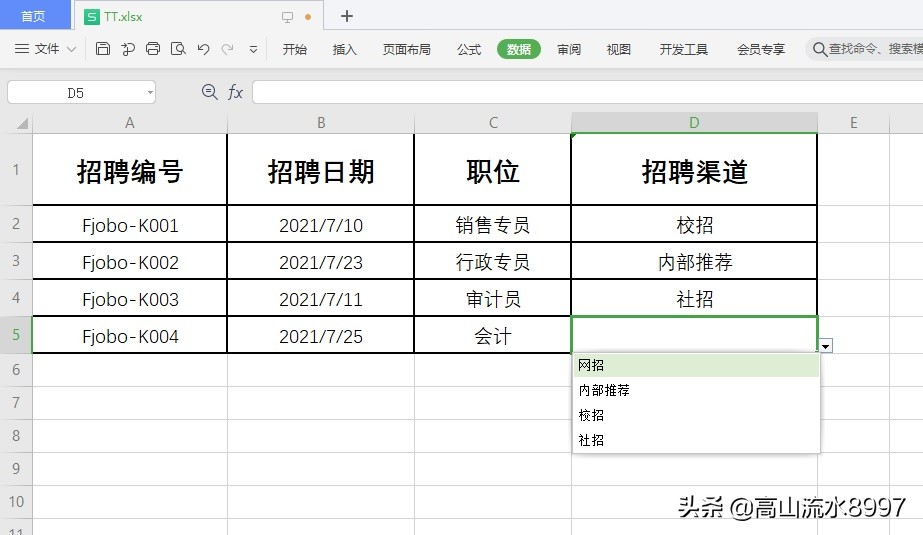The width and height of the screenshot is (923, 535).
Task: Click the 招聘渠道 header cell
Action: pos(694,170)
